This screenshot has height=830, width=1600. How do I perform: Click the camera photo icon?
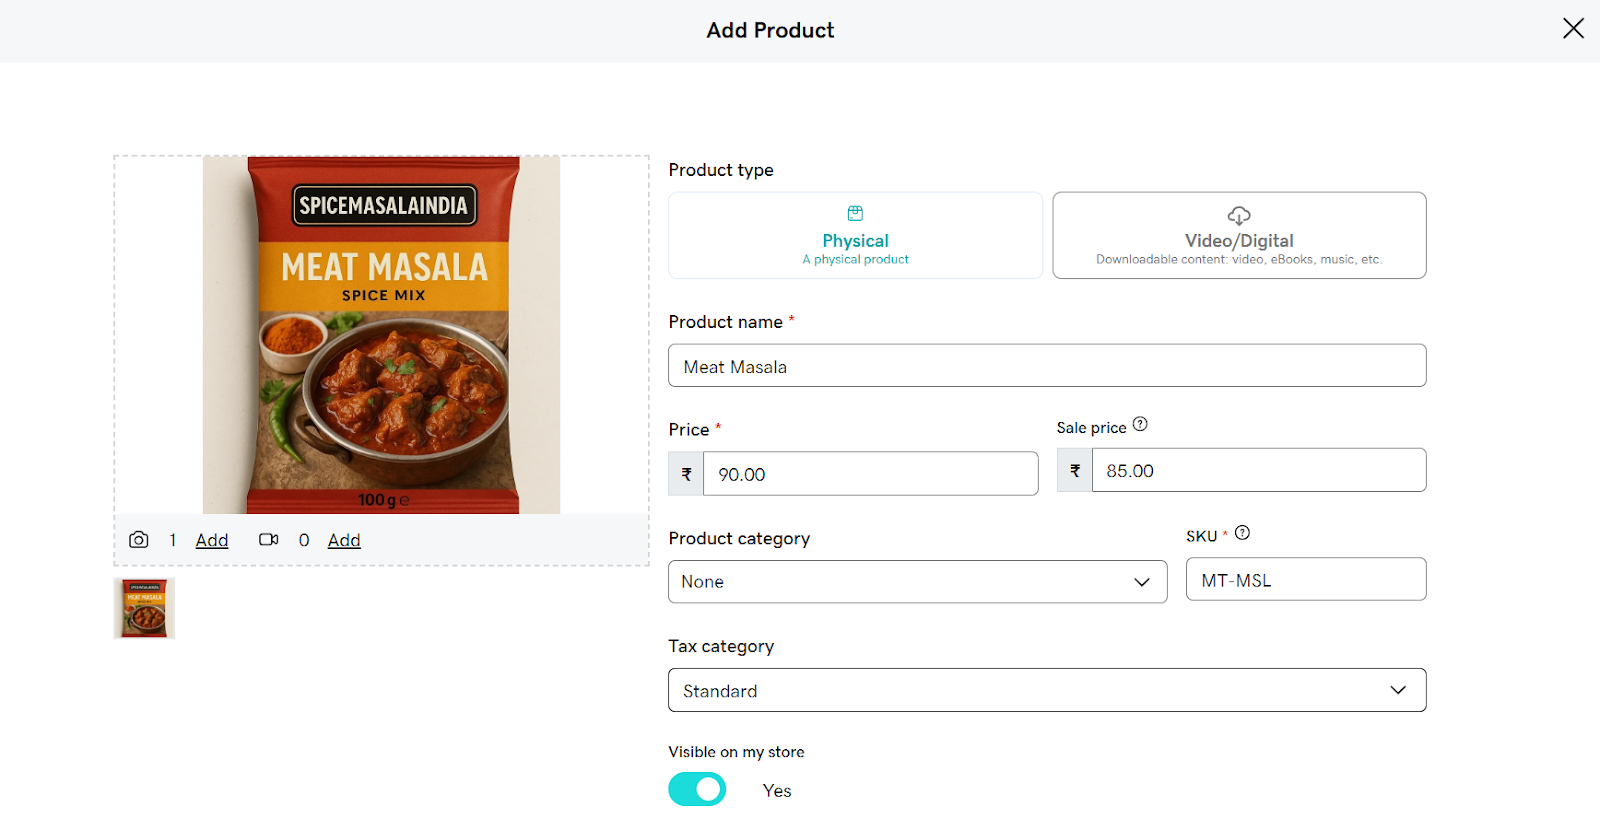point(139,540)
